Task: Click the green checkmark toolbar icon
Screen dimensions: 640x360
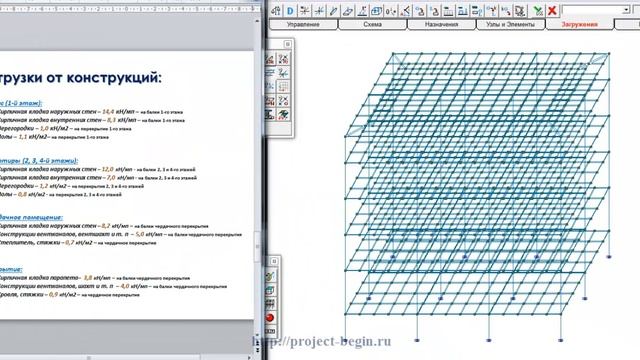Action: (538, 11)
